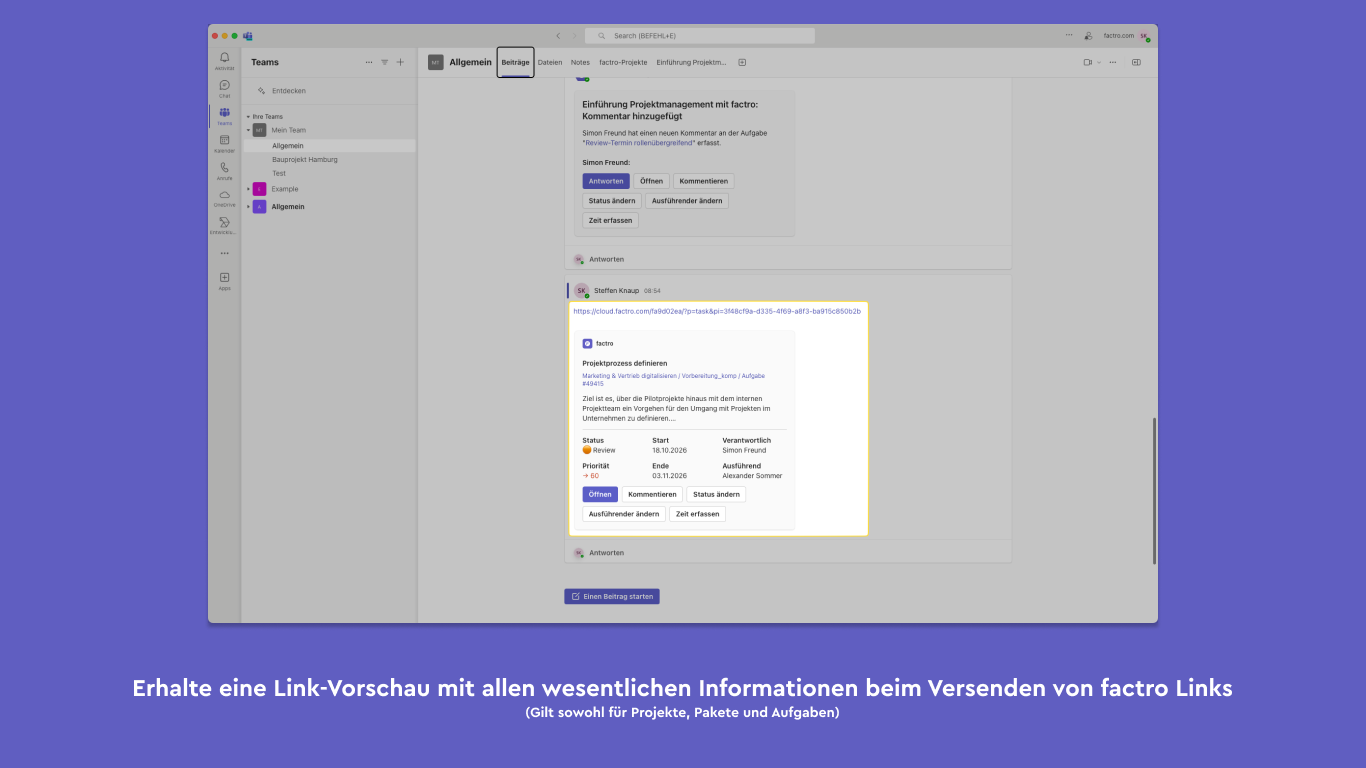Open the Apps plus icon

[x=224, y=277]
